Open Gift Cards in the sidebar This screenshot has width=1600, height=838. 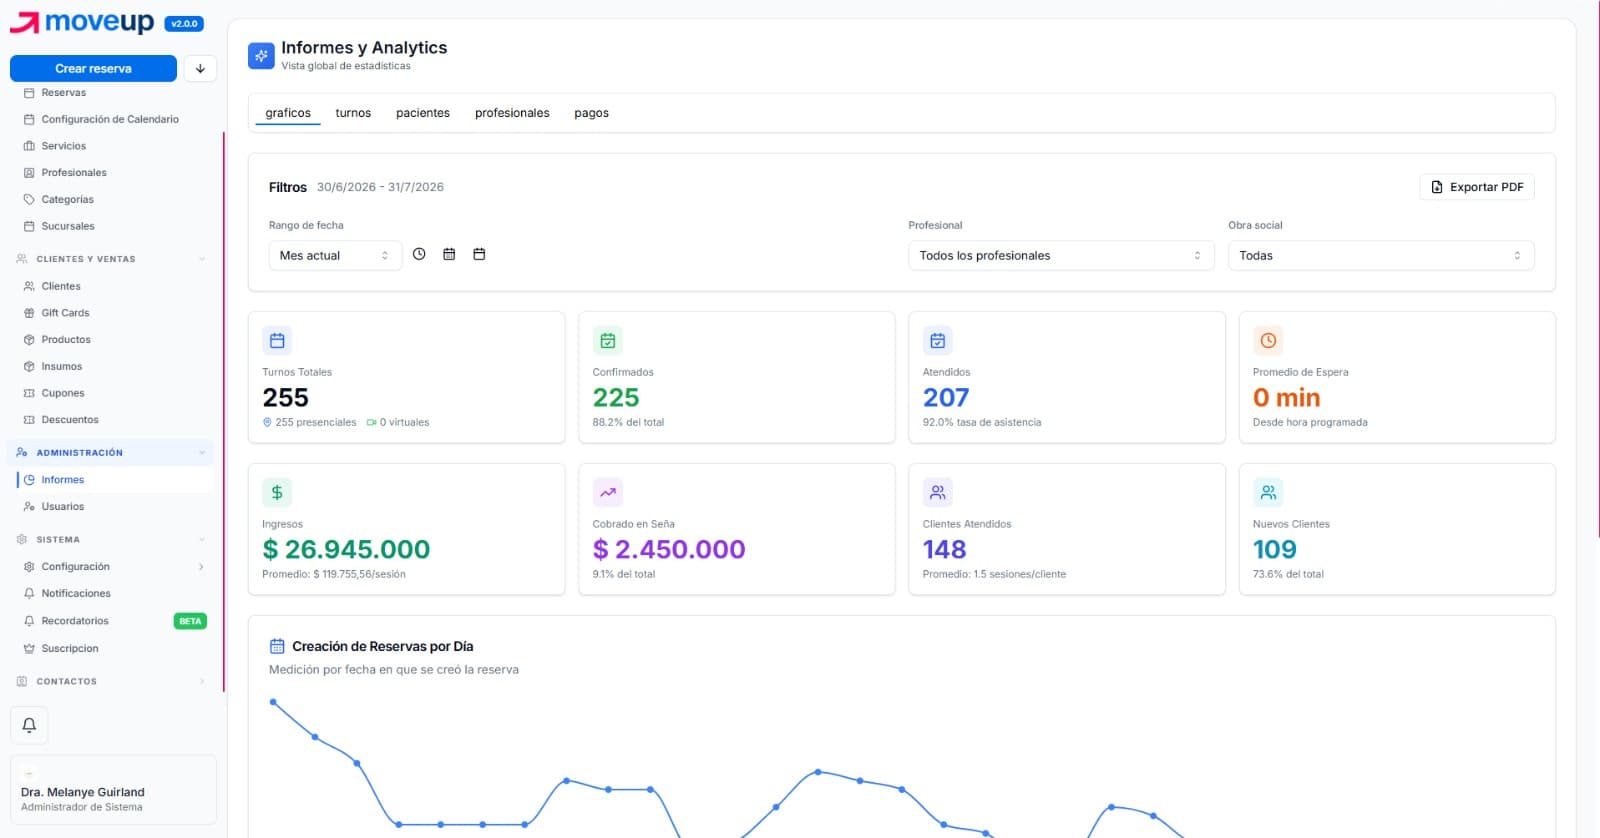(x=65, y=313)
